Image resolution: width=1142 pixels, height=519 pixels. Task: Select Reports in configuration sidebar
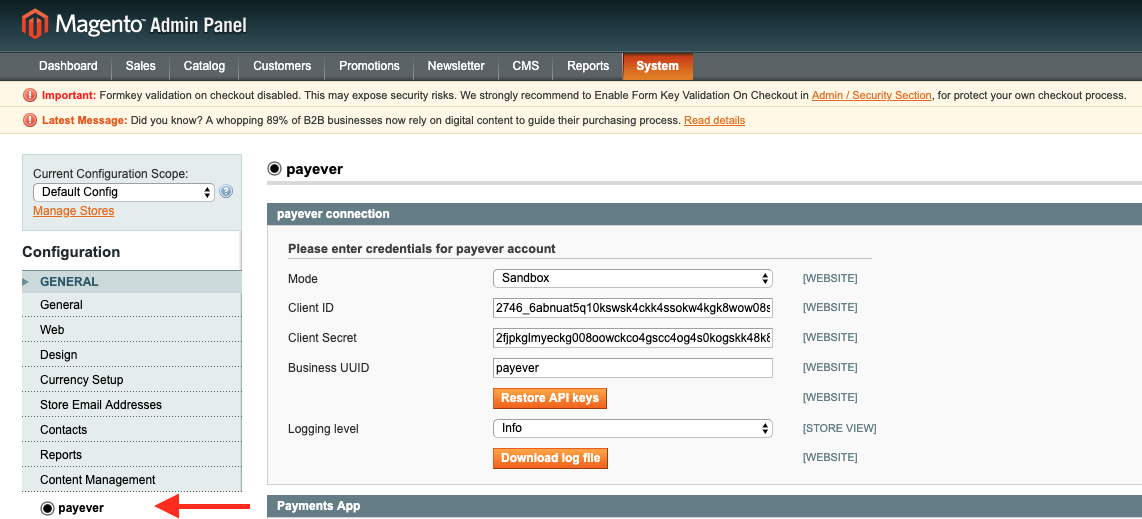132,455
